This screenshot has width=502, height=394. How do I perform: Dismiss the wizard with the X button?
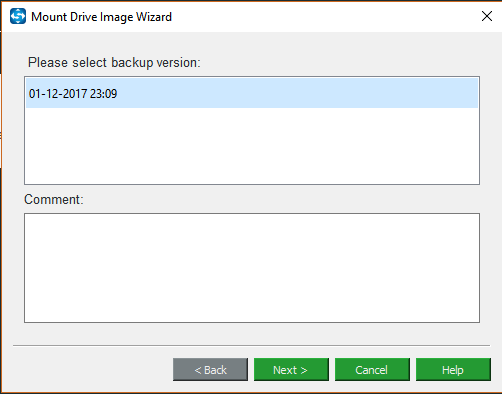[x=487, y=16]
